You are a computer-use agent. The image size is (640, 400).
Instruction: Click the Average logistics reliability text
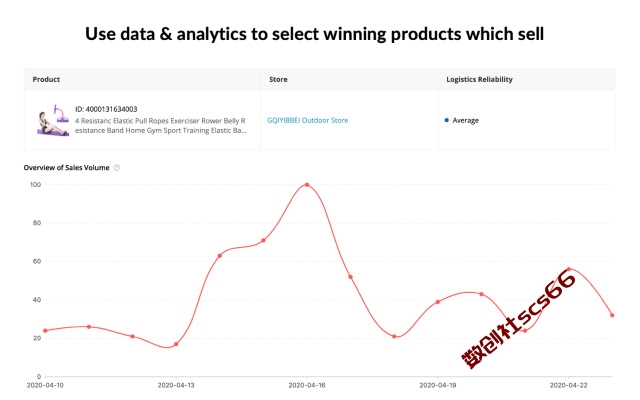pos(466,120)
